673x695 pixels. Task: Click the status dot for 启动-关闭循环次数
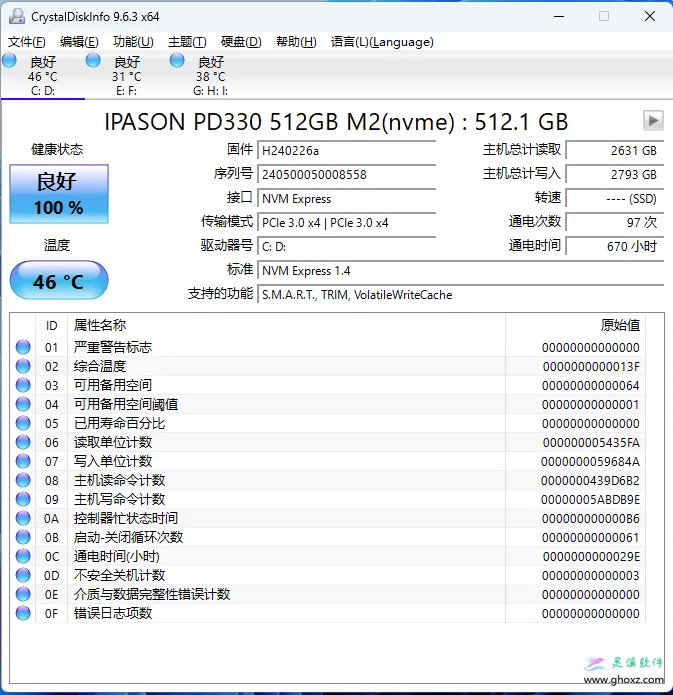[23, 537]
